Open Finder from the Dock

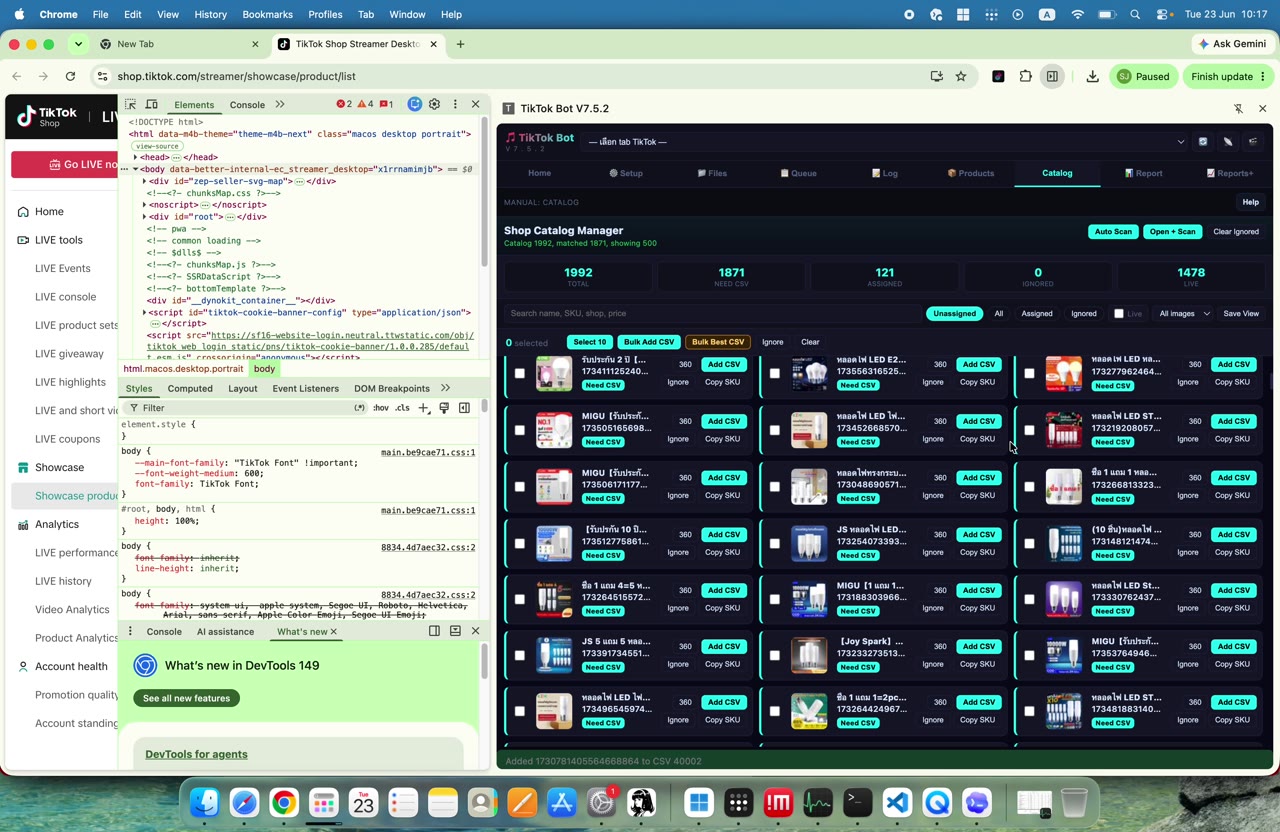pos(205,802)
